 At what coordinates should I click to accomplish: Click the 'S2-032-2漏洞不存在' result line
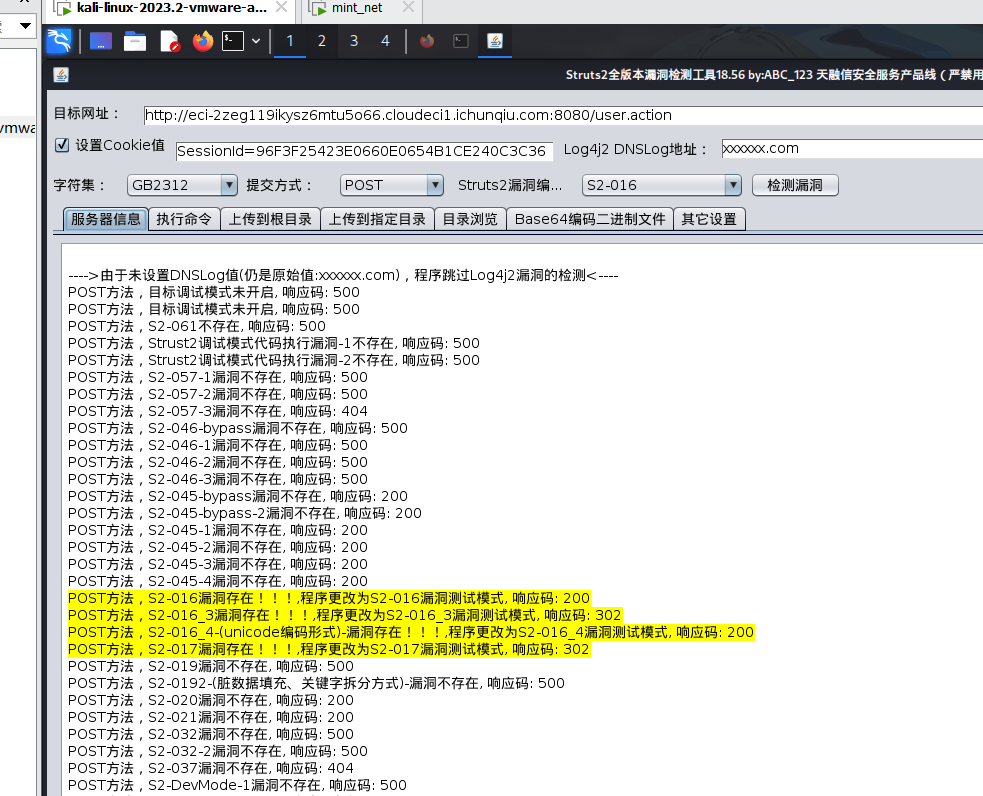(x=218, y=751)
